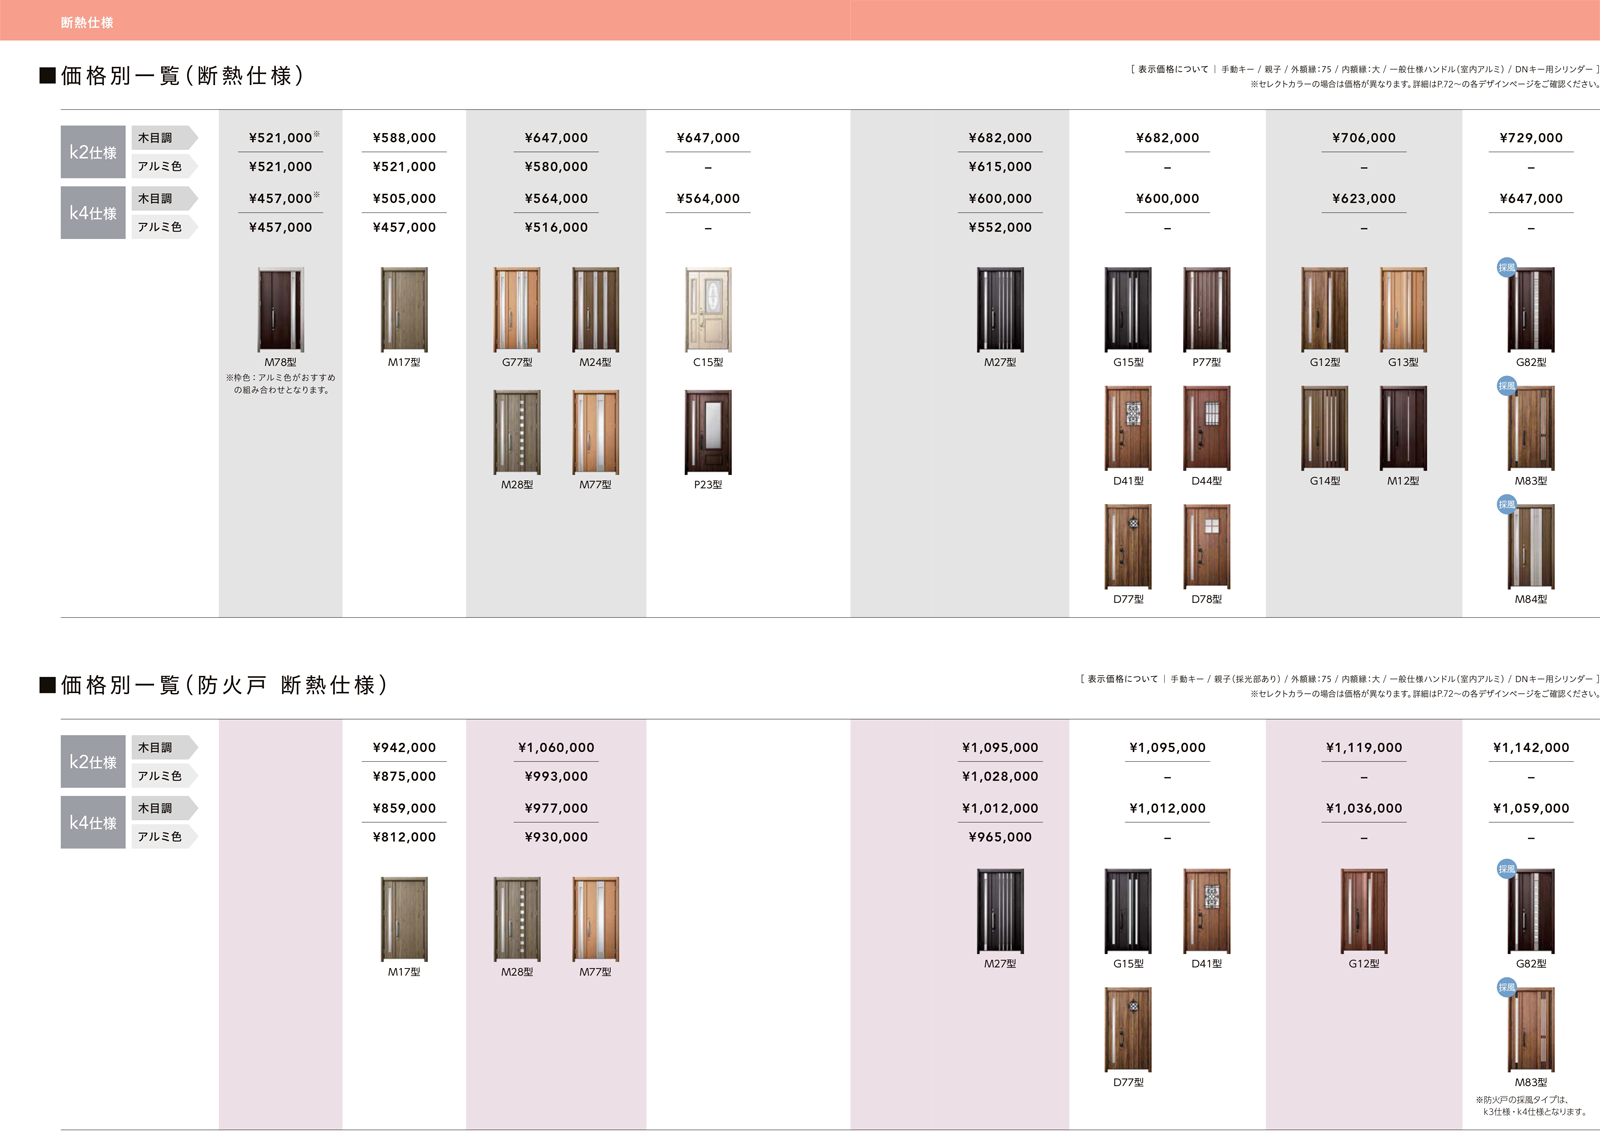Open the P23型 door thumbnail

[708, 432]
